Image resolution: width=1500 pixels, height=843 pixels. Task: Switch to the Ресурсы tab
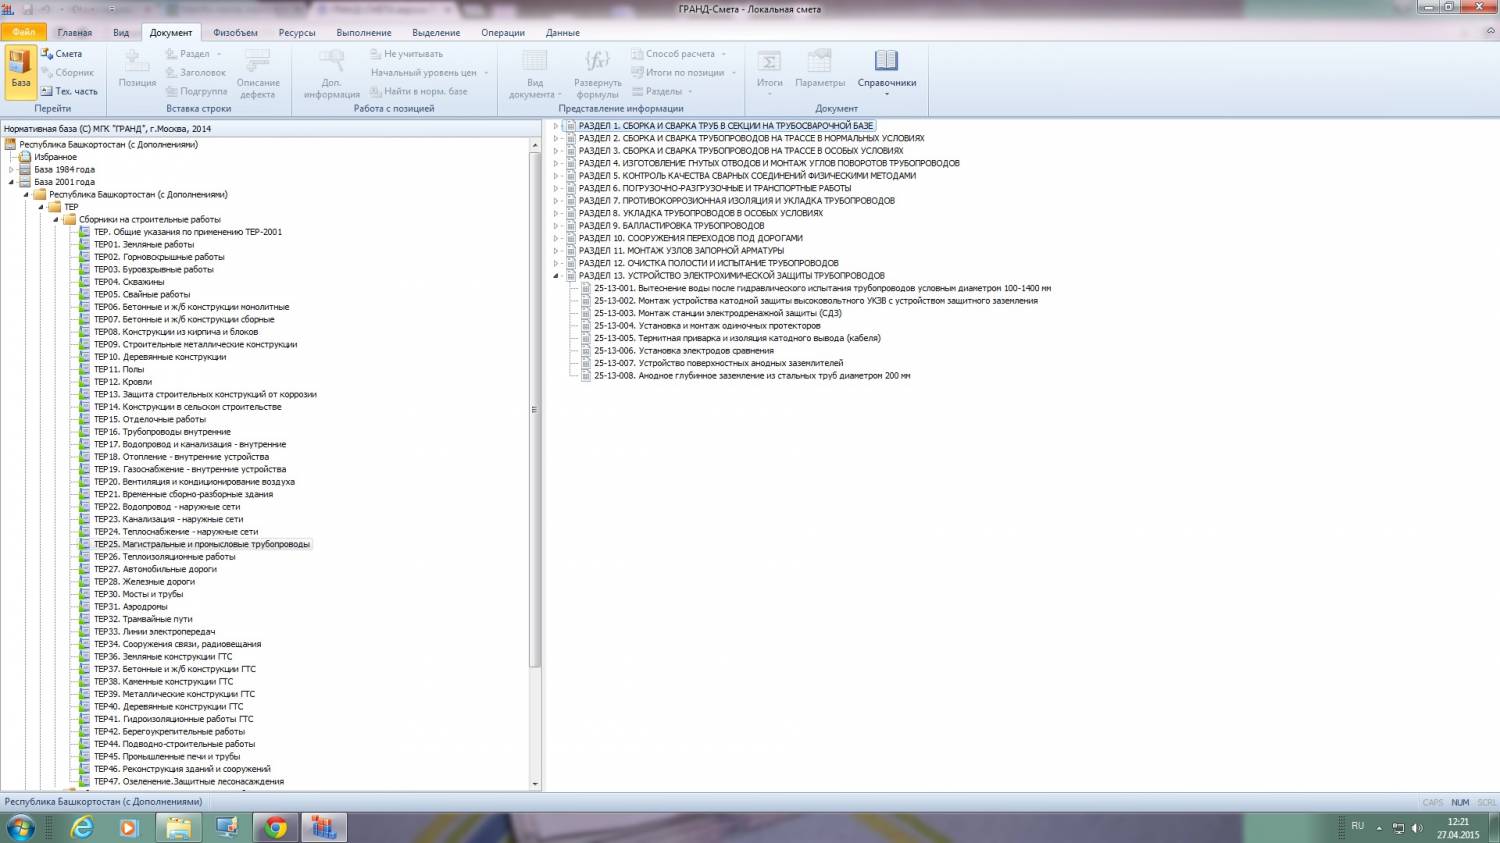(297, 32)
